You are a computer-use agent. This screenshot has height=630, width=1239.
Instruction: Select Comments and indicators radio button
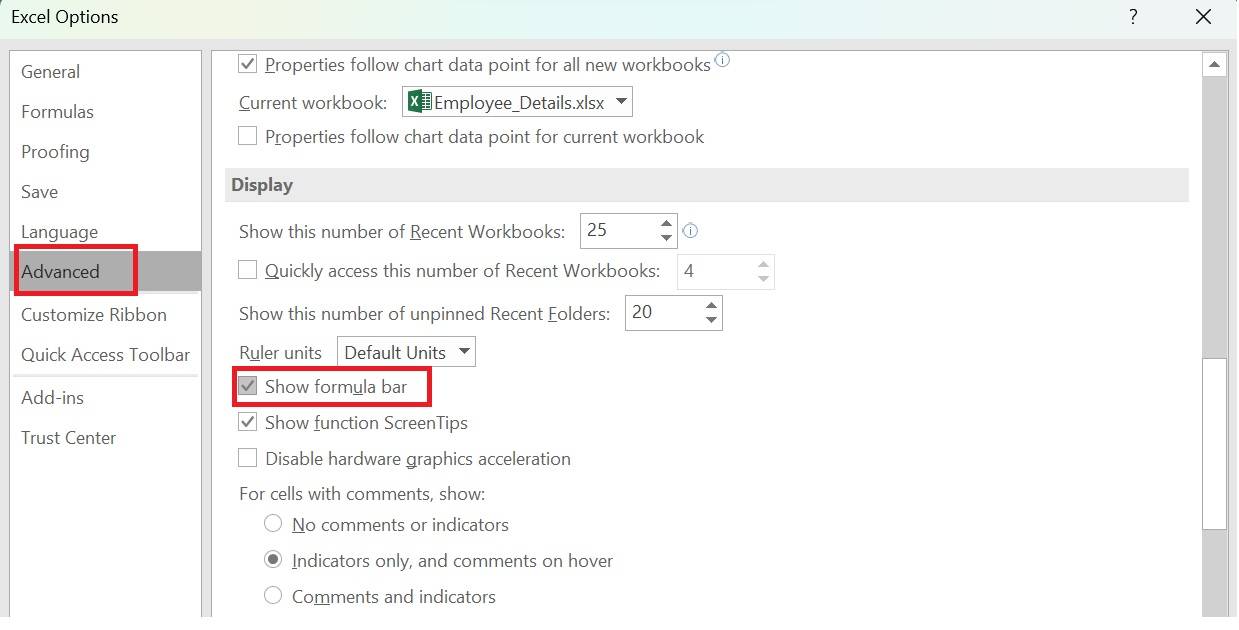coord(273,596)
